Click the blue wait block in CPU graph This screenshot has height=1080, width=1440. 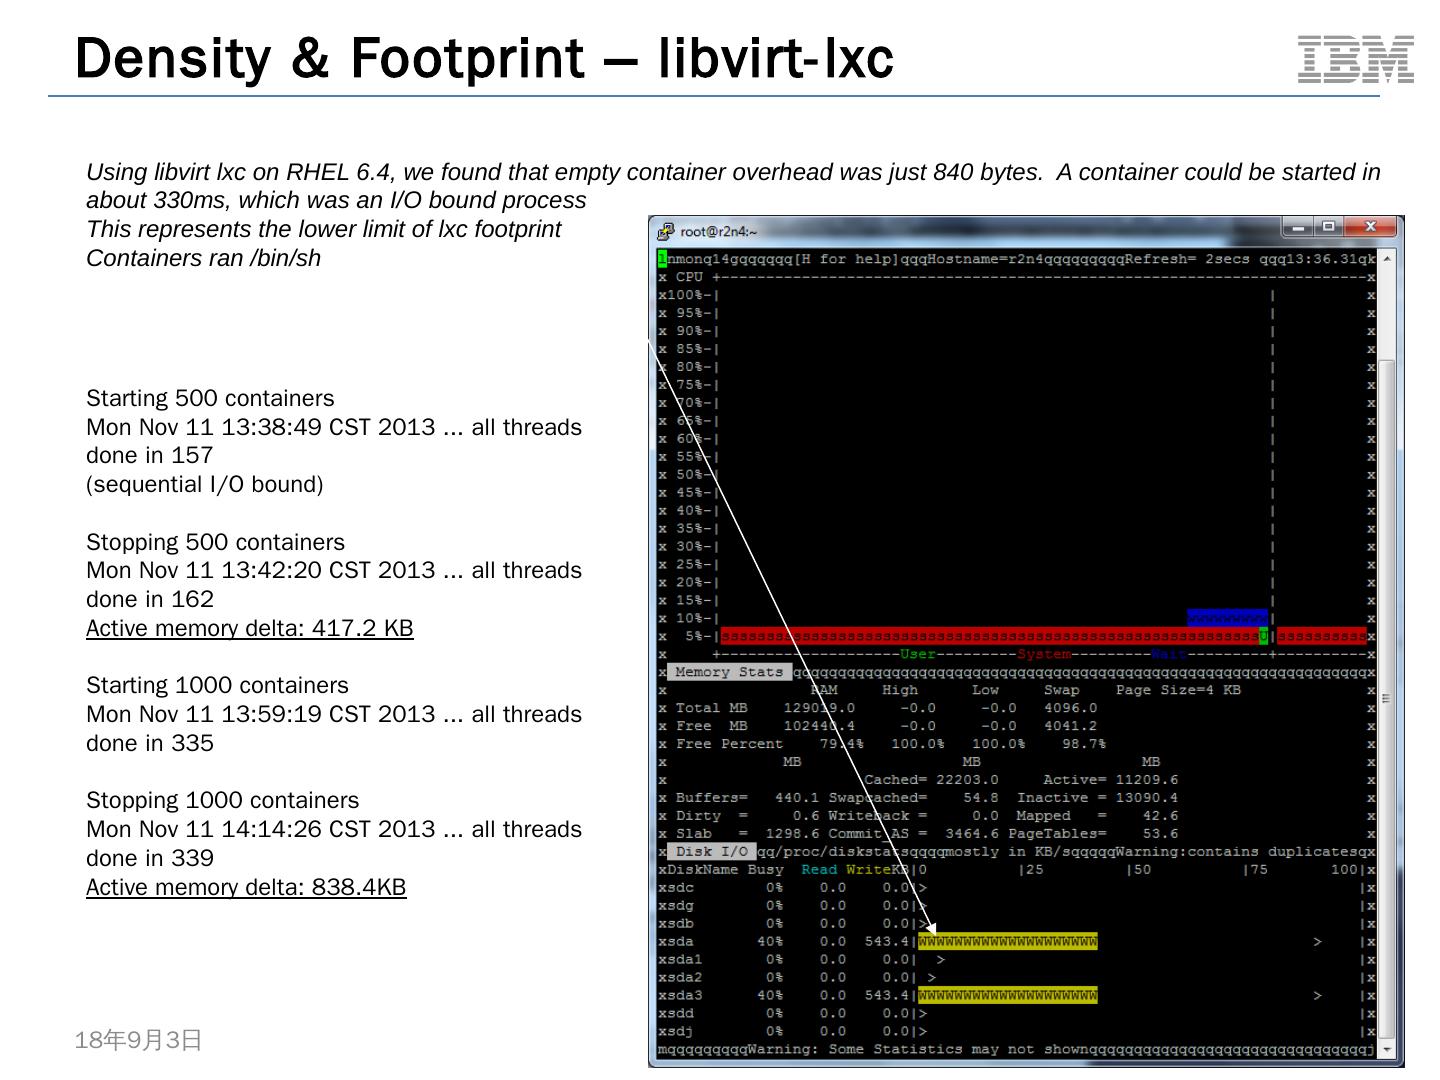click(x=1227, y=618)
